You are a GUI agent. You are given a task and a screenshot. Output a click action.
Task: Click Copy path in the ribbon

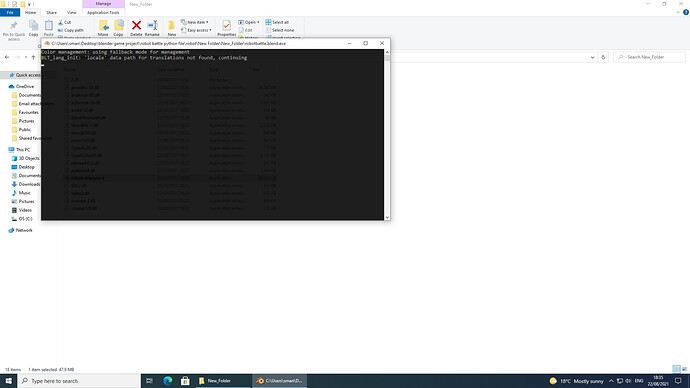[70, 30]
